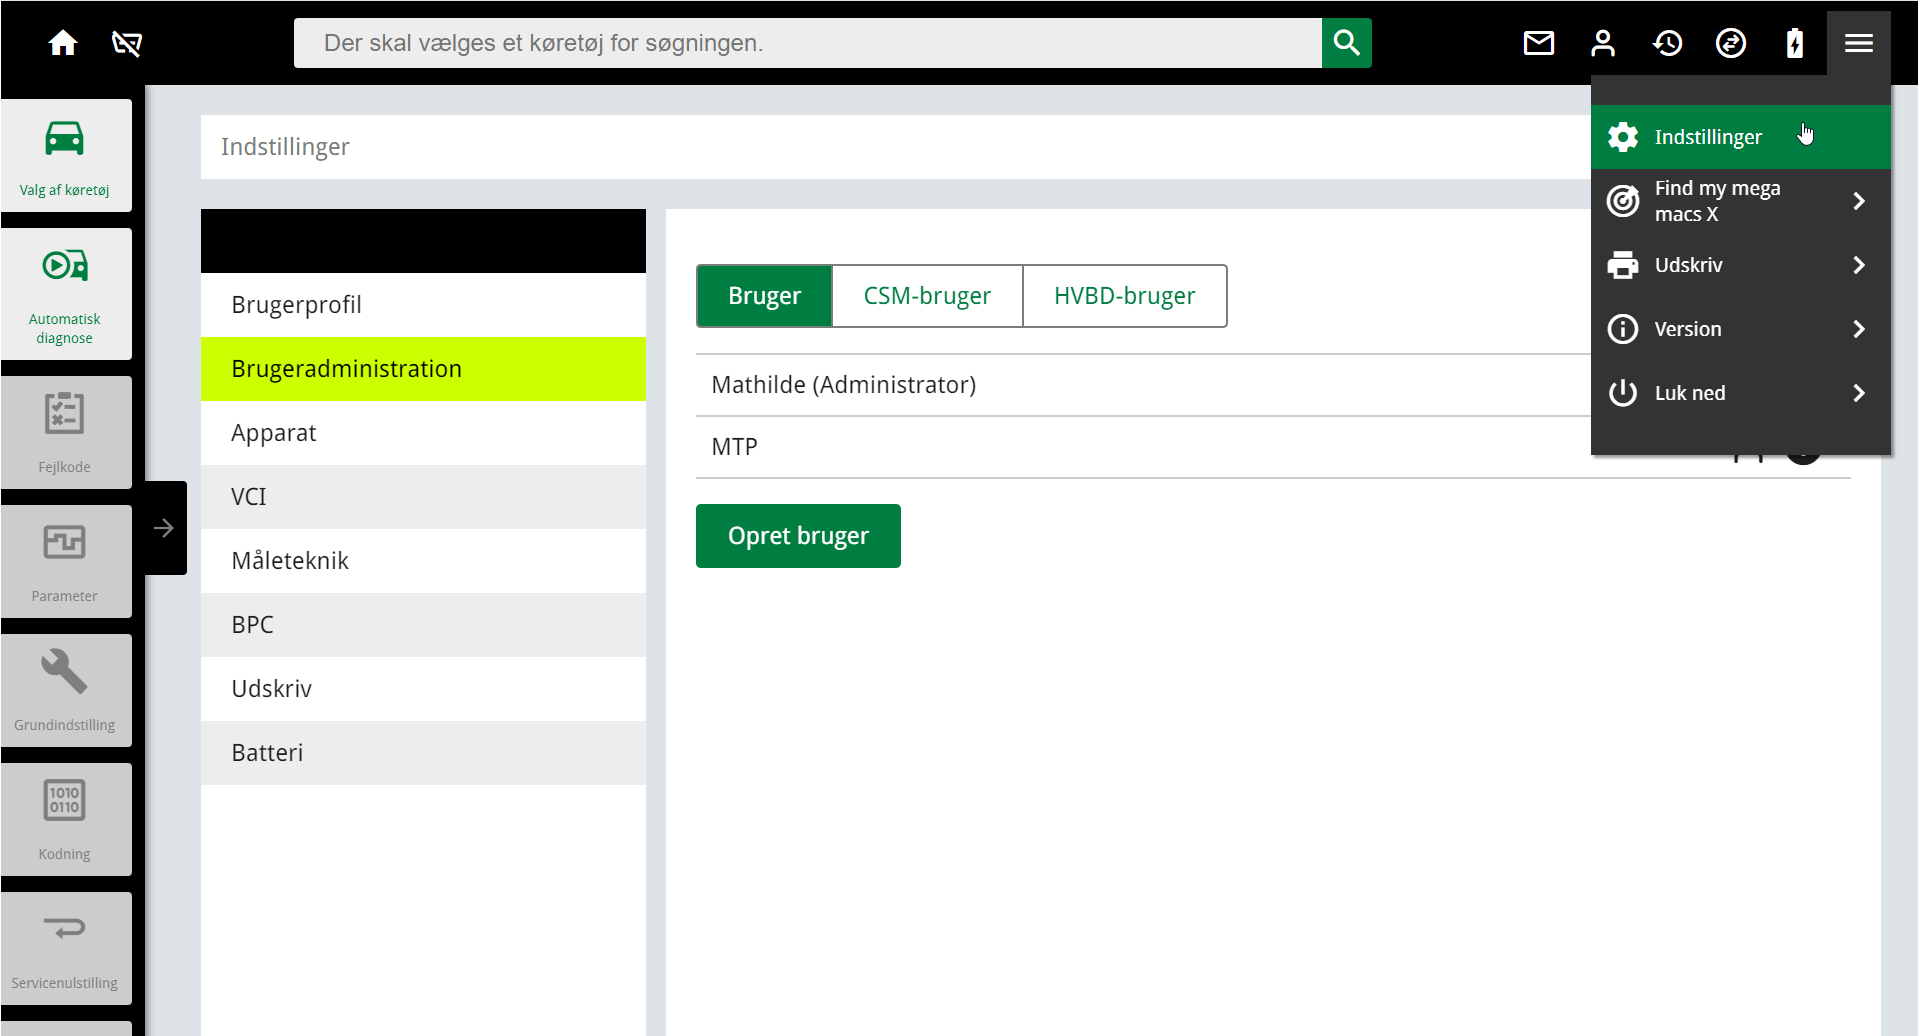Open the mail envelope icon
The height and width of the screenshot is (1036, 1918).
[1538, 43]
